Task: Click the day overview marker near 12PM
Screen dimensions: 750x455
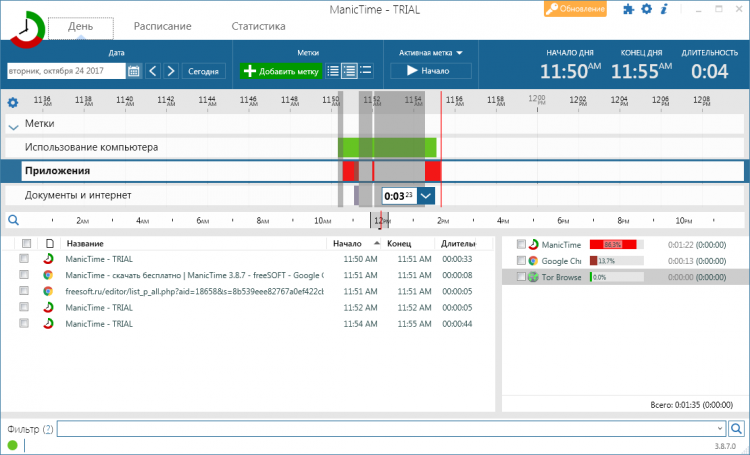Action: click(x=380, y=220)
